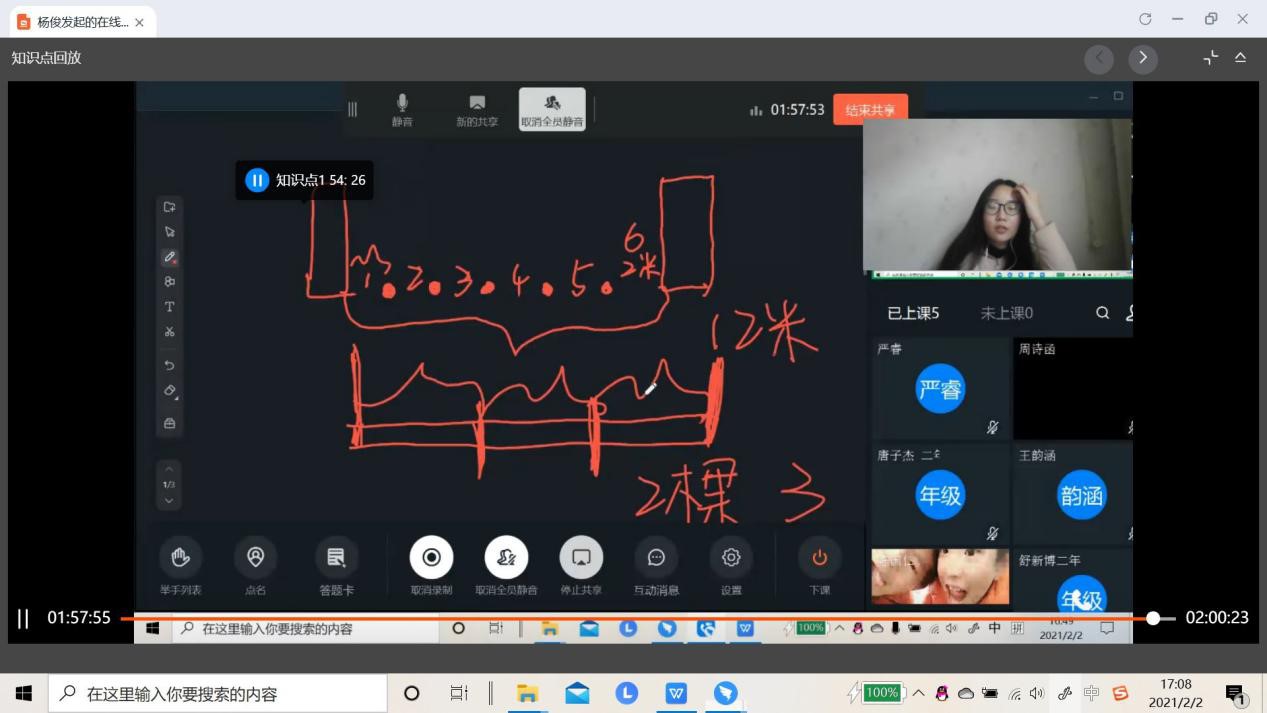1267x713 pixels.
Task: Click 停止共享 to stop sharing
Action: 581,567
